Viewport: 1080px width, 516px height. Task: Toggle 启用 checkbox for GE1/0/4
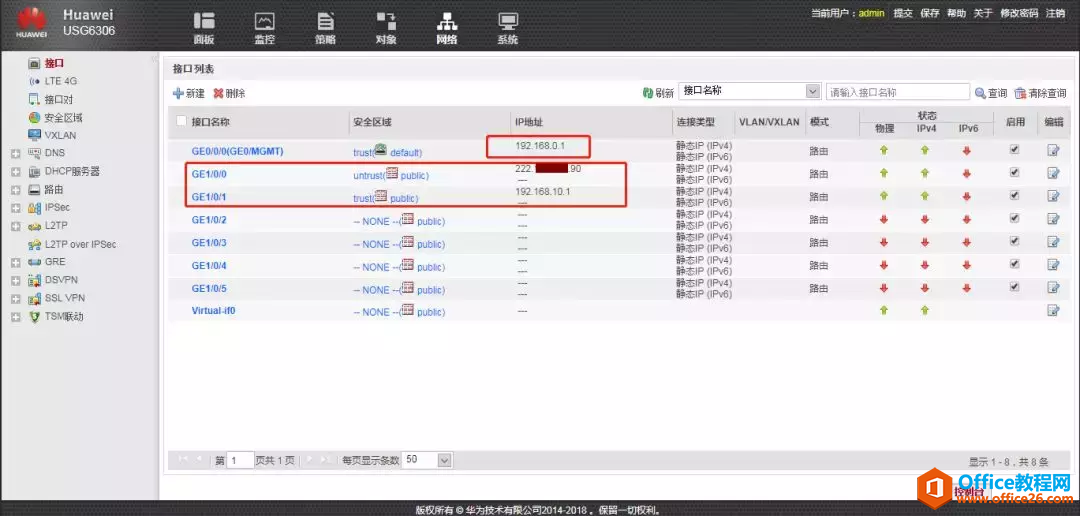[1015, 263]
